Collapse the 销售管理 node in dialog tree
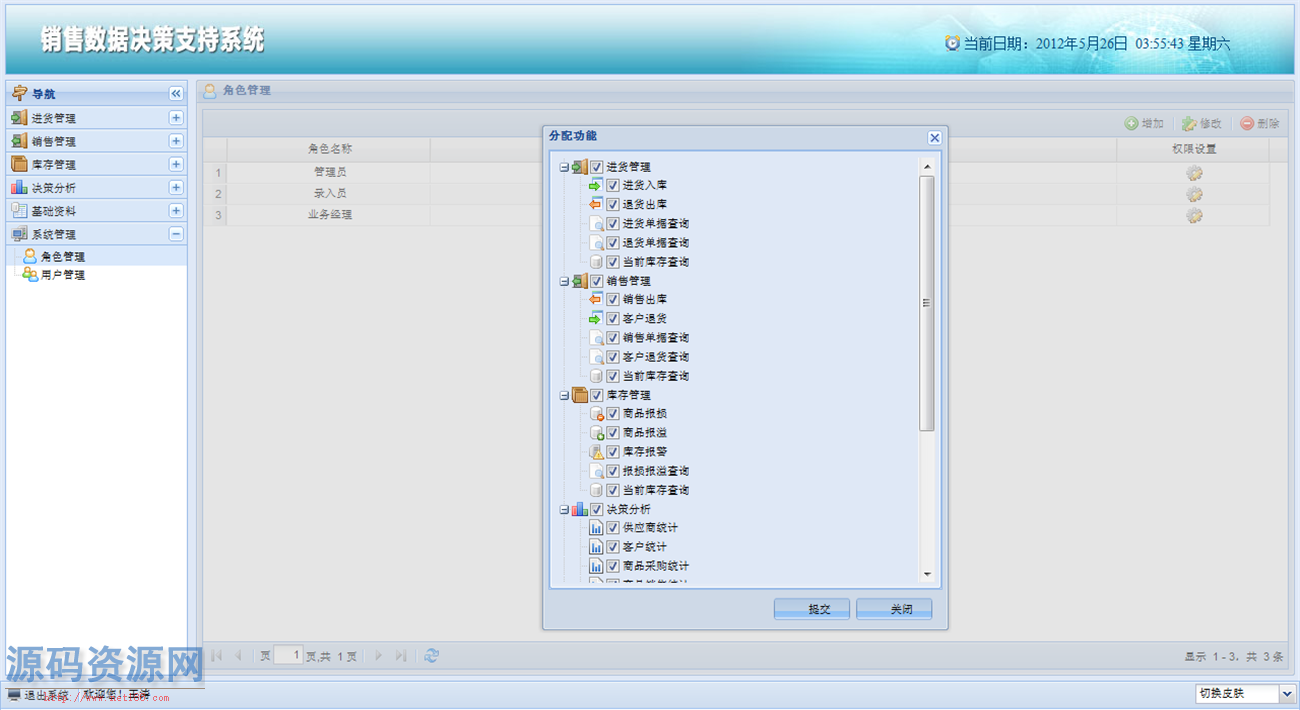Viewport: 1300px width, 710px height. [x=565, y=281]
